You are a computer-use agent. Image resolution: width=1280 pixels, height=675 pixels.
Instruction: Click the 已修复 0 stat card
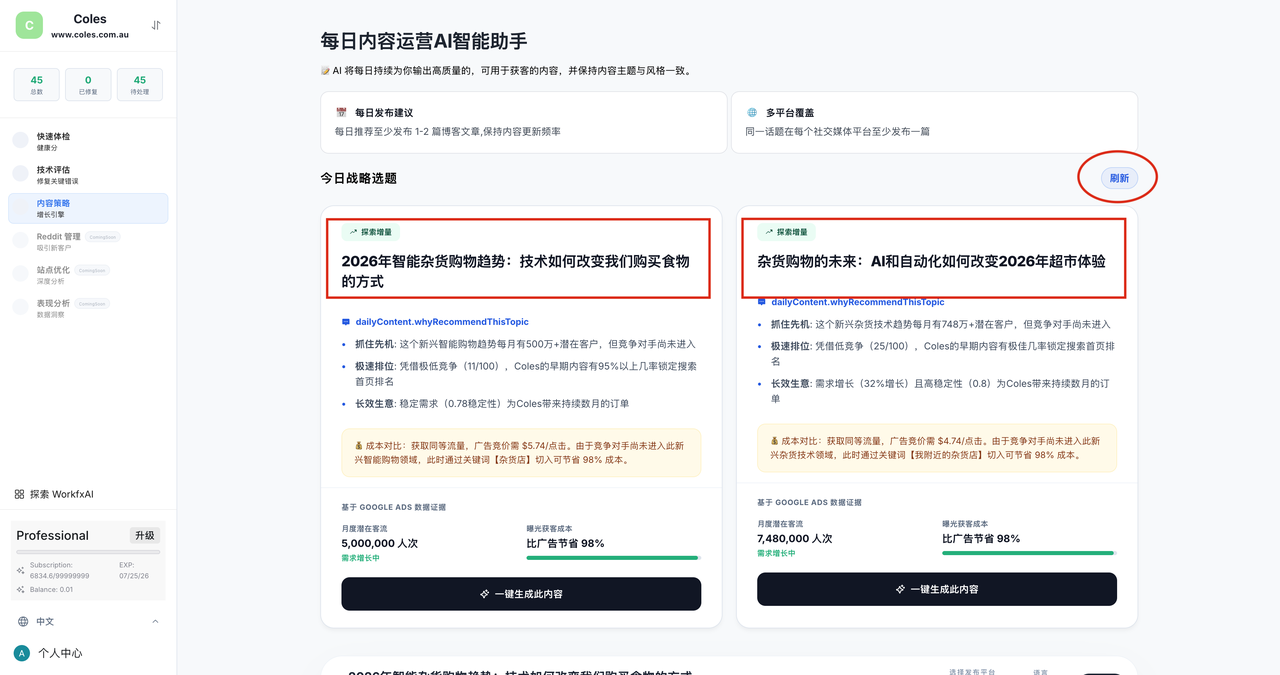pos(88,85)
